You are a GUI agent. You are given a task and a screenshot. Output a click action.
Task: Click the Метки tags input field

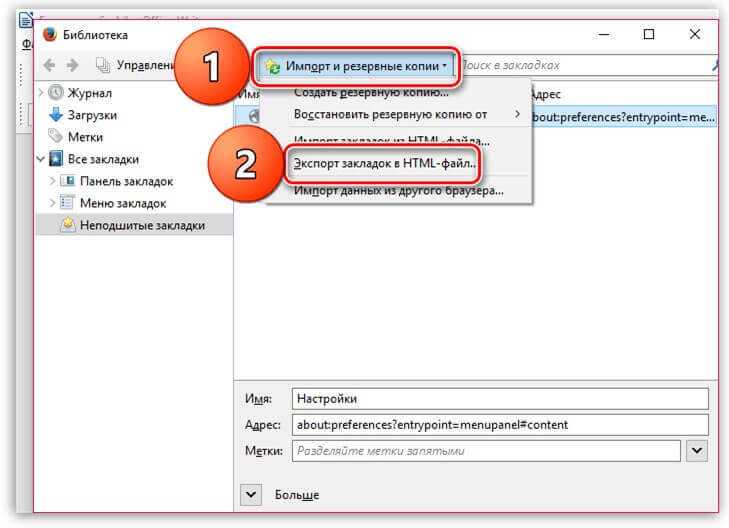coord(486,451)
